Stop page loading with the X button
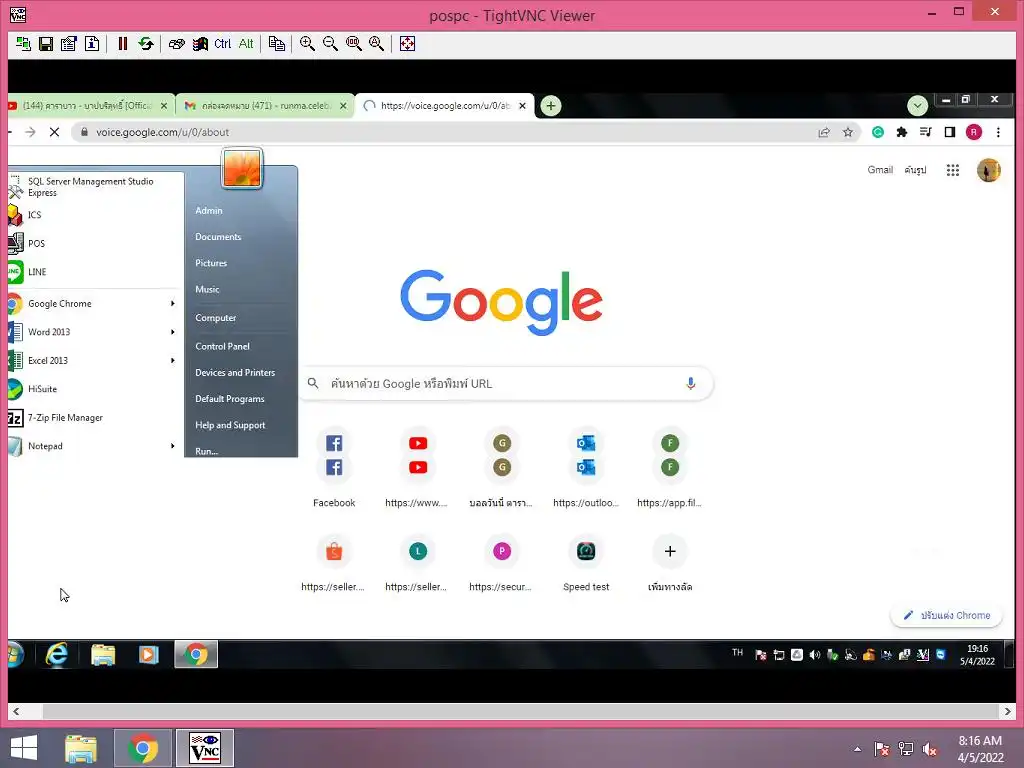 (55, 132)
